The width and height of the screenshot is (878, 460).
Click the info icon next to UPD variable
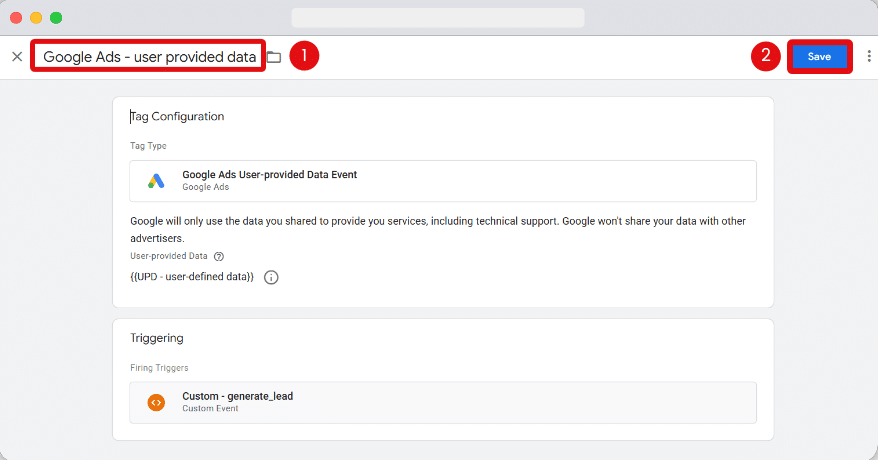[271, 277]
